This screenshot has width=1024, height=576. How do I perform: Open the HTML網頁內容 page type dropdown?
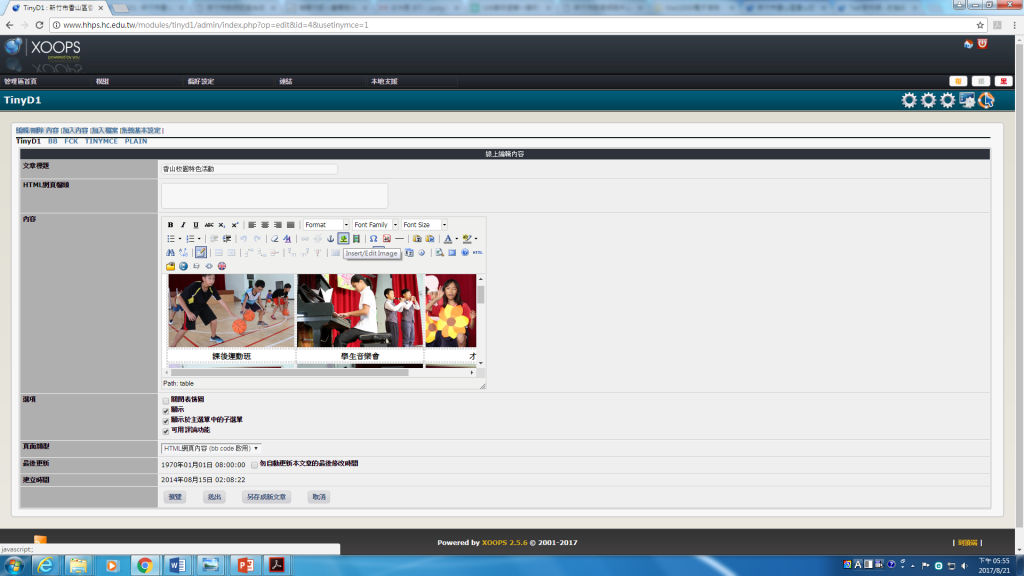[x=211, y=448]
